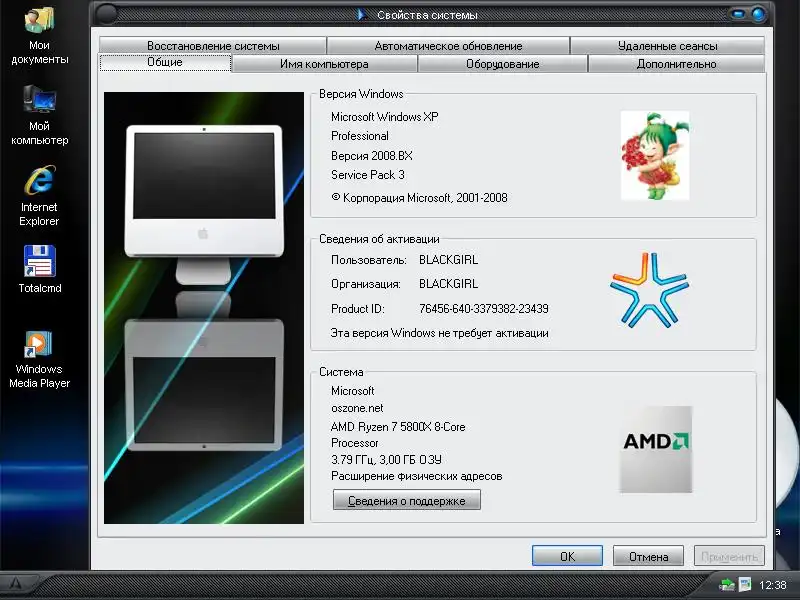This screenshot has width=800, height=600.
Task: Click the Отмена button
Action: pyautogui.click(x=648, y=556)
